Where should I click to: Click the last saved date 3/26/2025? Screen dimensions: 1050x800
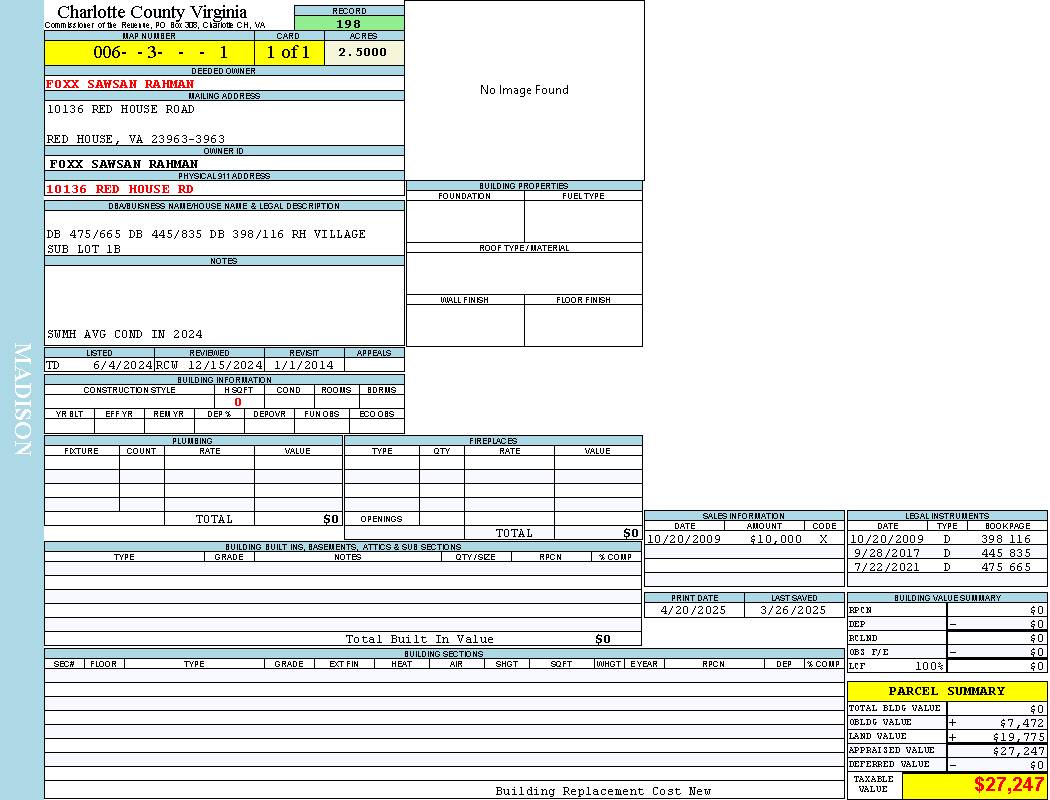[x=793, y=610]
